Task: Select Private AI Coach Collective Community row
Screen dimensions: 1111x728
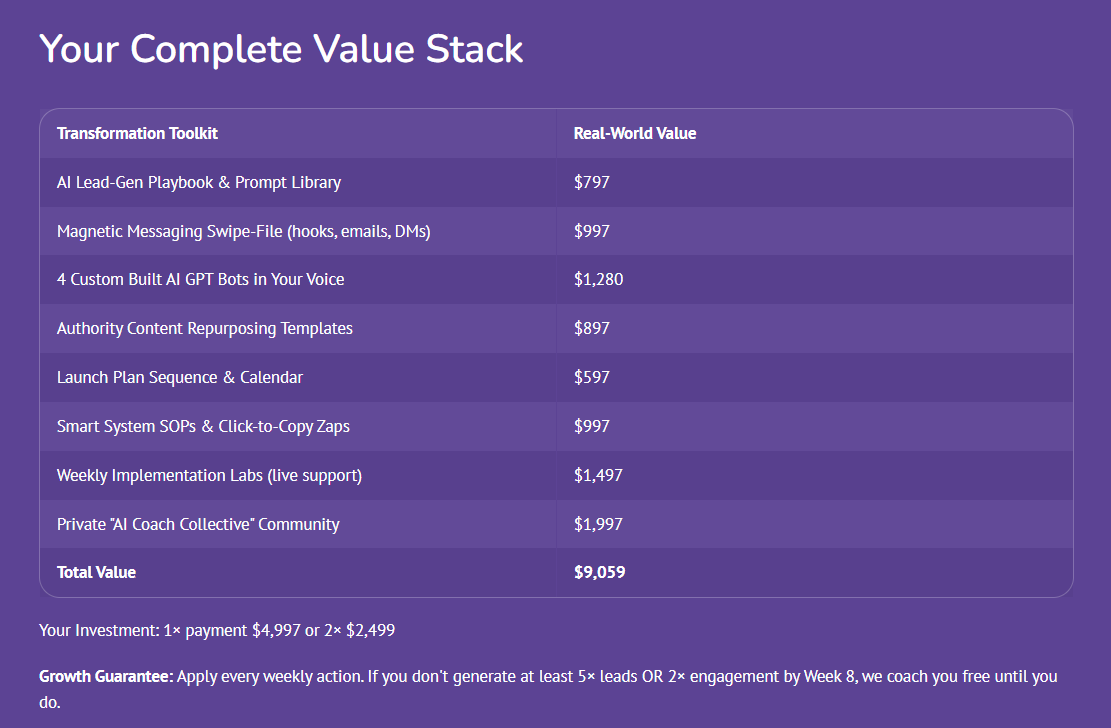Action: point(198,524)
